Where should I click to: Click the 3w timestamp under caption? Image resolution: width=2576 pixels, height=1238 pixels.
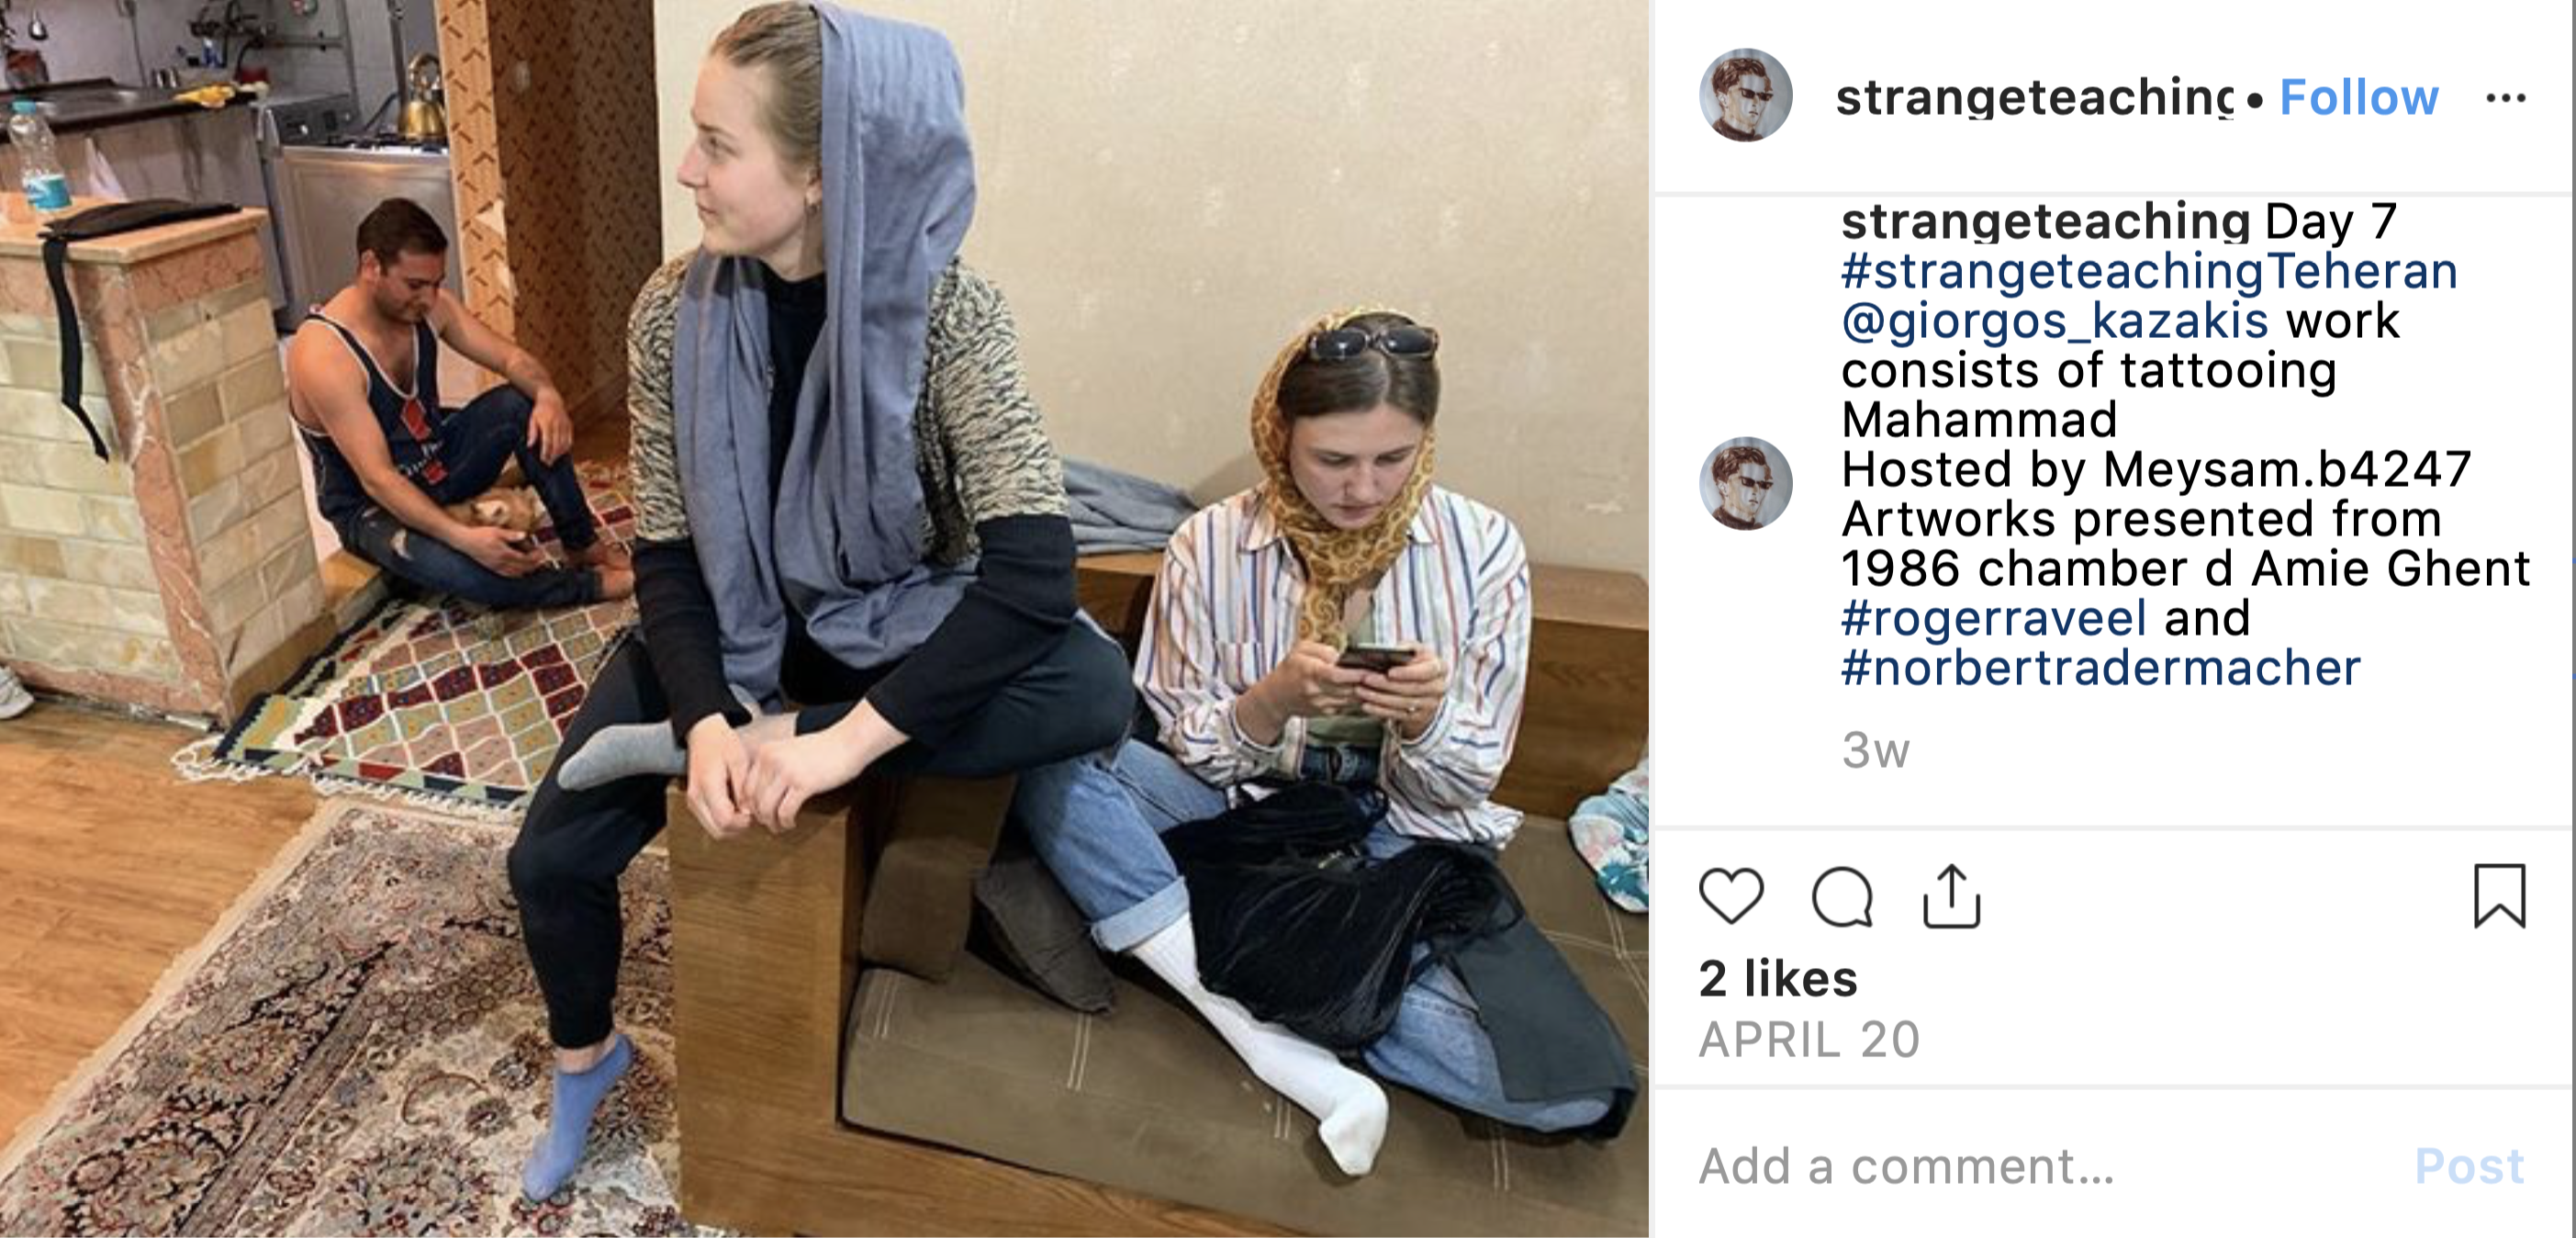point(1875,750)
